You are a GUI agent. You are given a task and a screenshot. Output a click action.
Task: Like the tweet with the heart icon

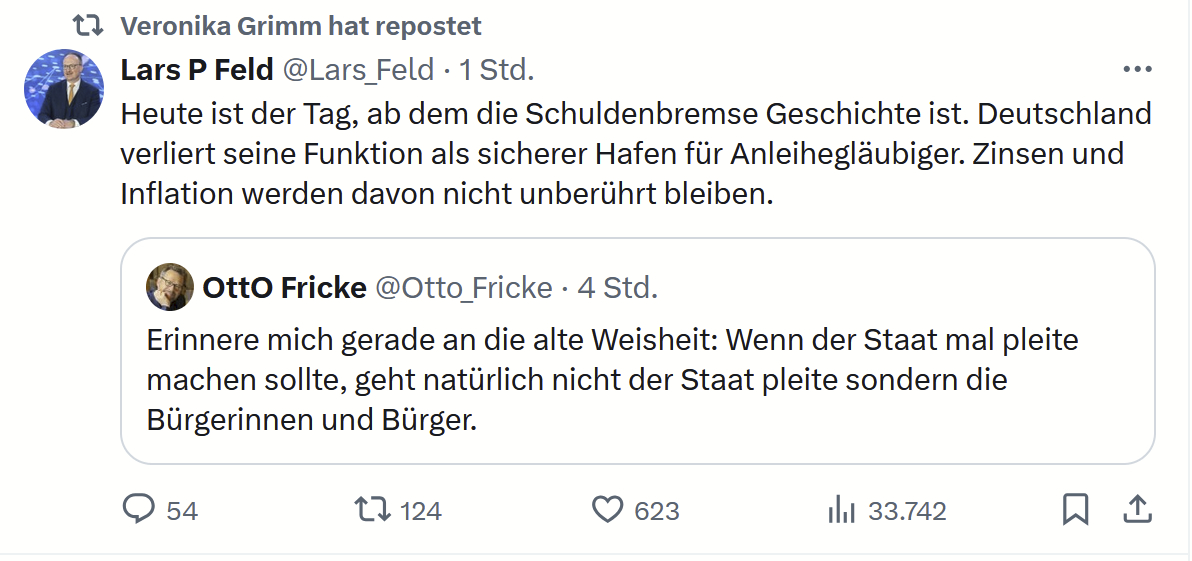coord(608,510)
